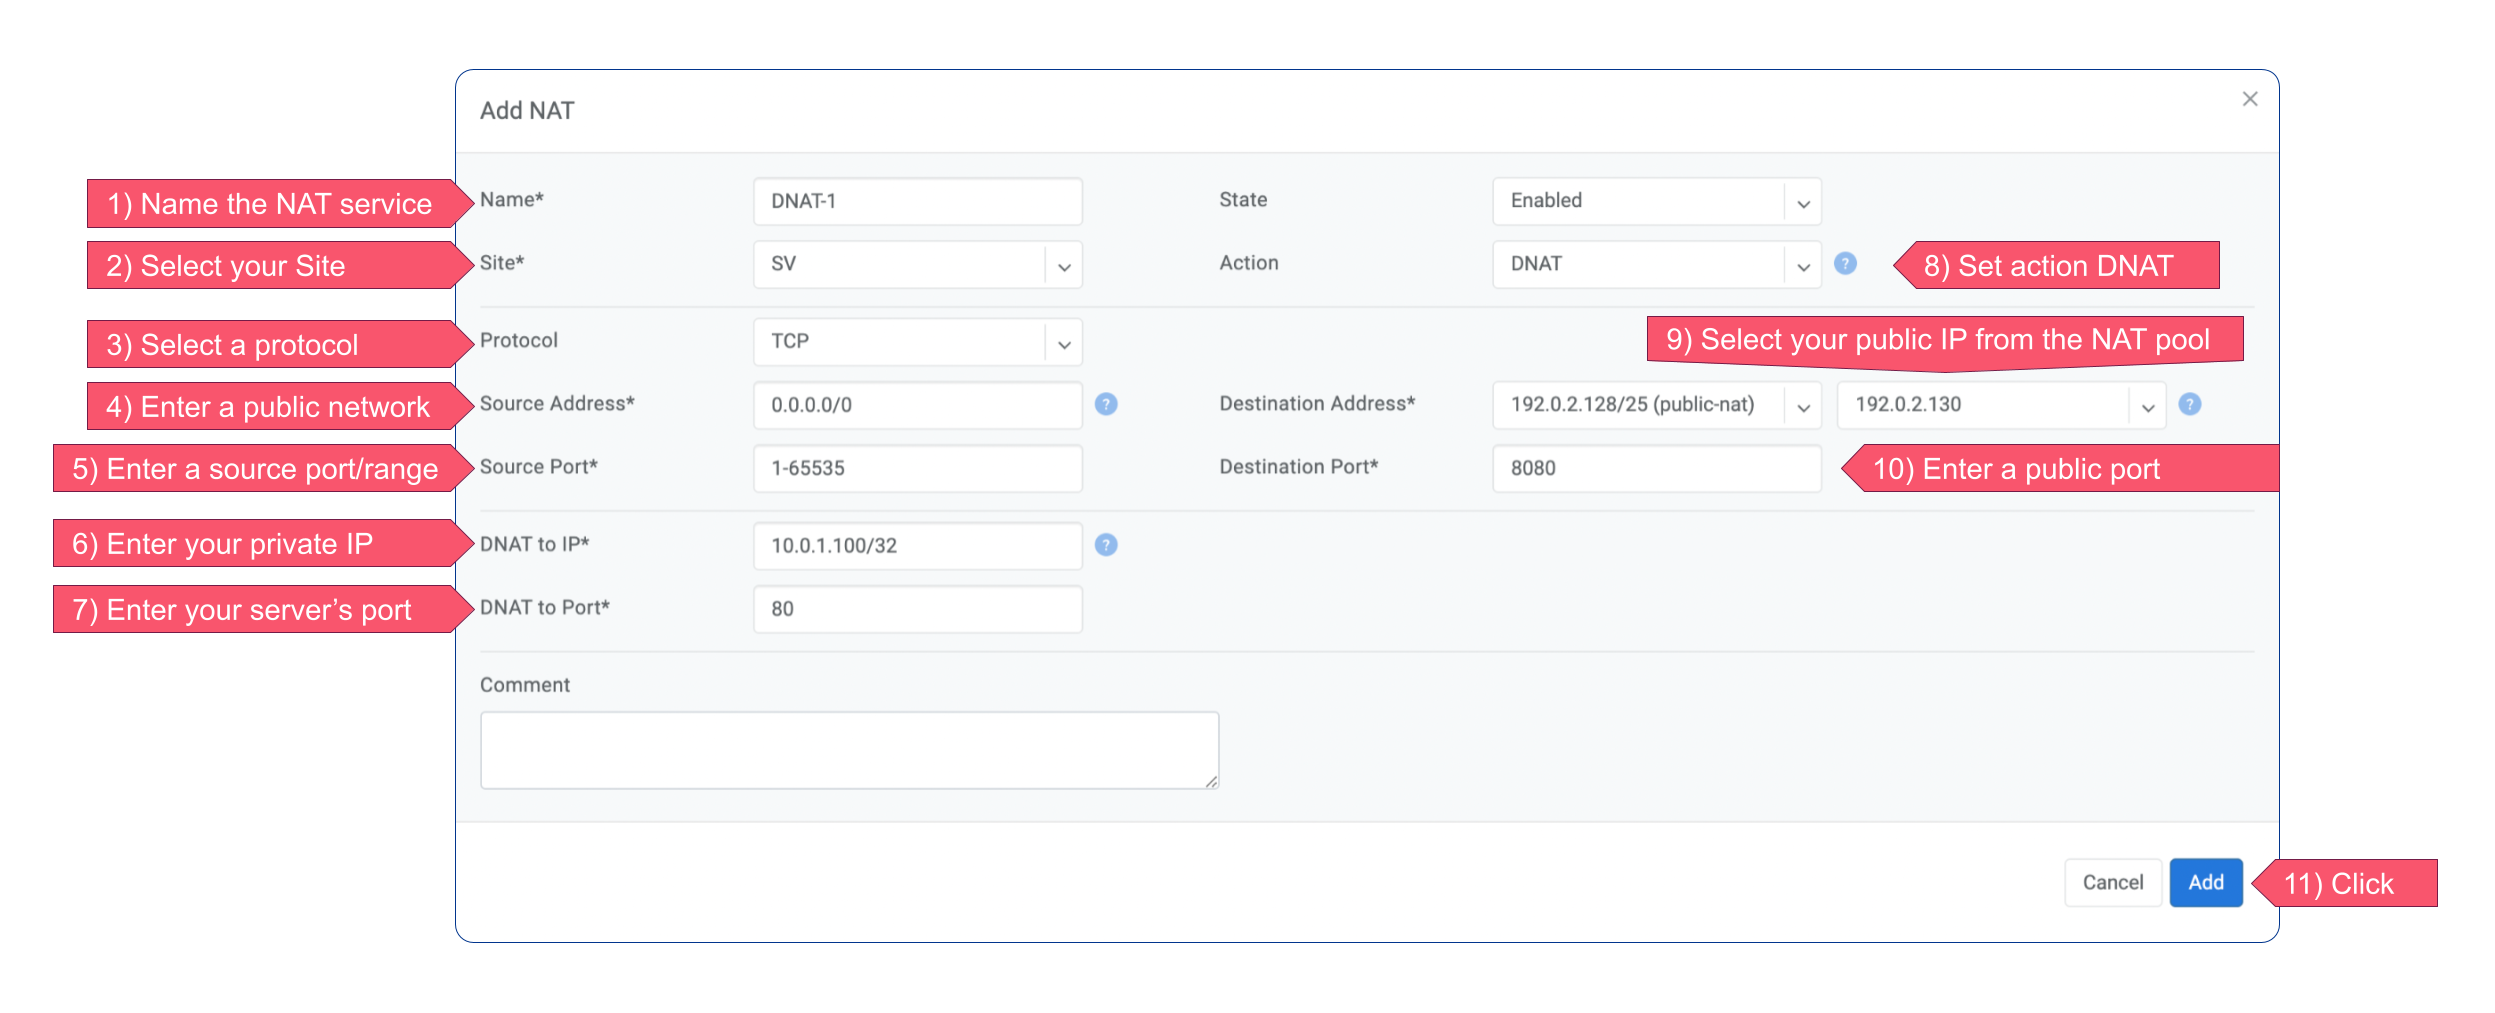Select the Destination Port field showing 8080
2495x1013 pixels.
(x=1656, y=468)
